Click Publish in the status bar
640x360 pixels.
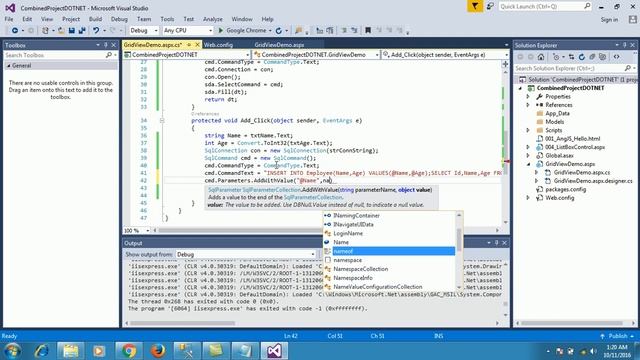coord(618,336)
